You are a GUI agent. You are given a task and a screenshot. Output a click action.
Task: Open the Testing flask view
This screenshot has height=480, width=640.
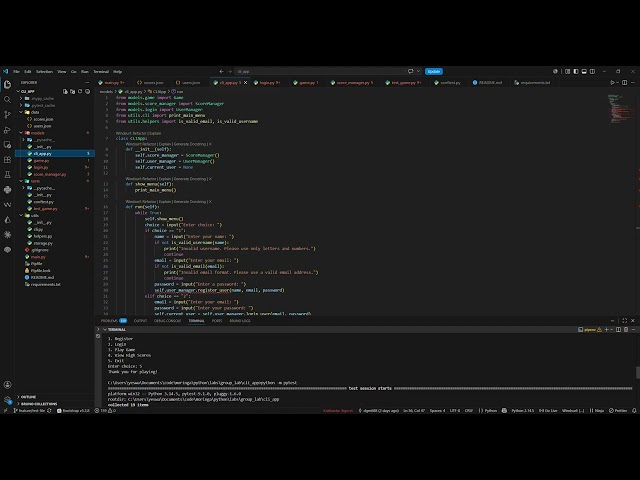click(7, 175)
